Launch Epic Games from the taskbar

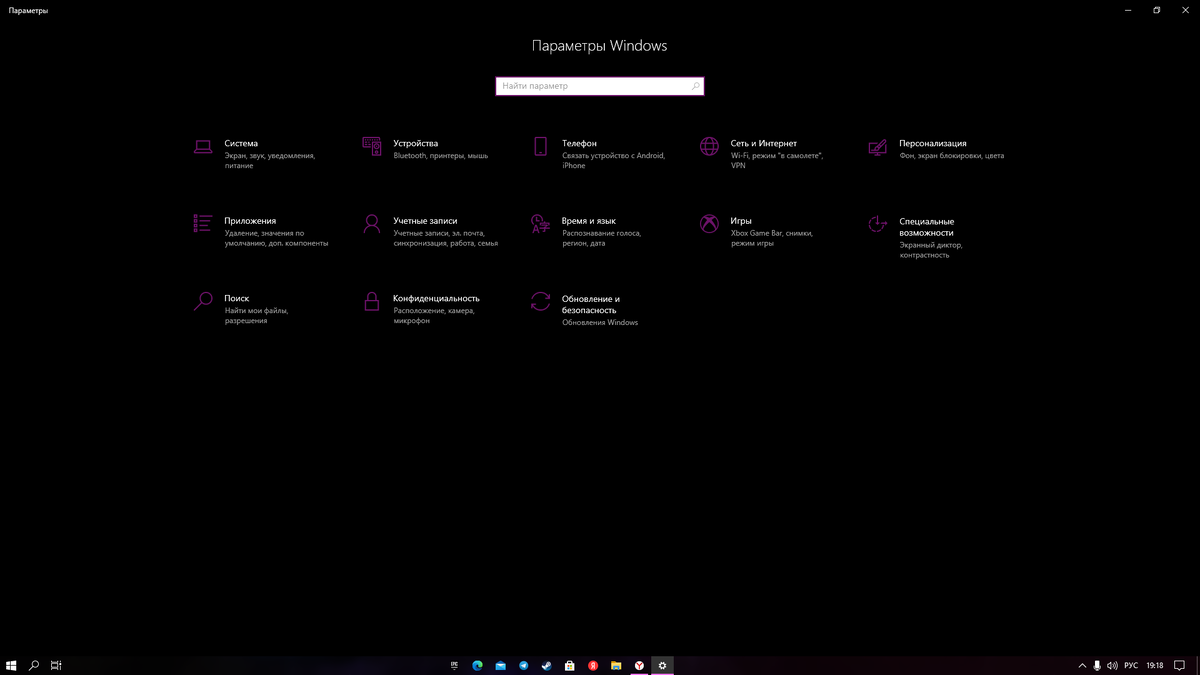click(455, 665)
